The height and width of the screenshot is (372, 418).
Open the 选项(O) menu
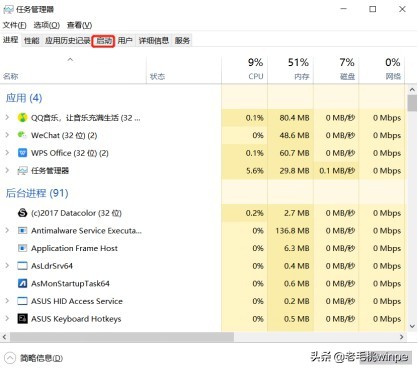point(47,25)
